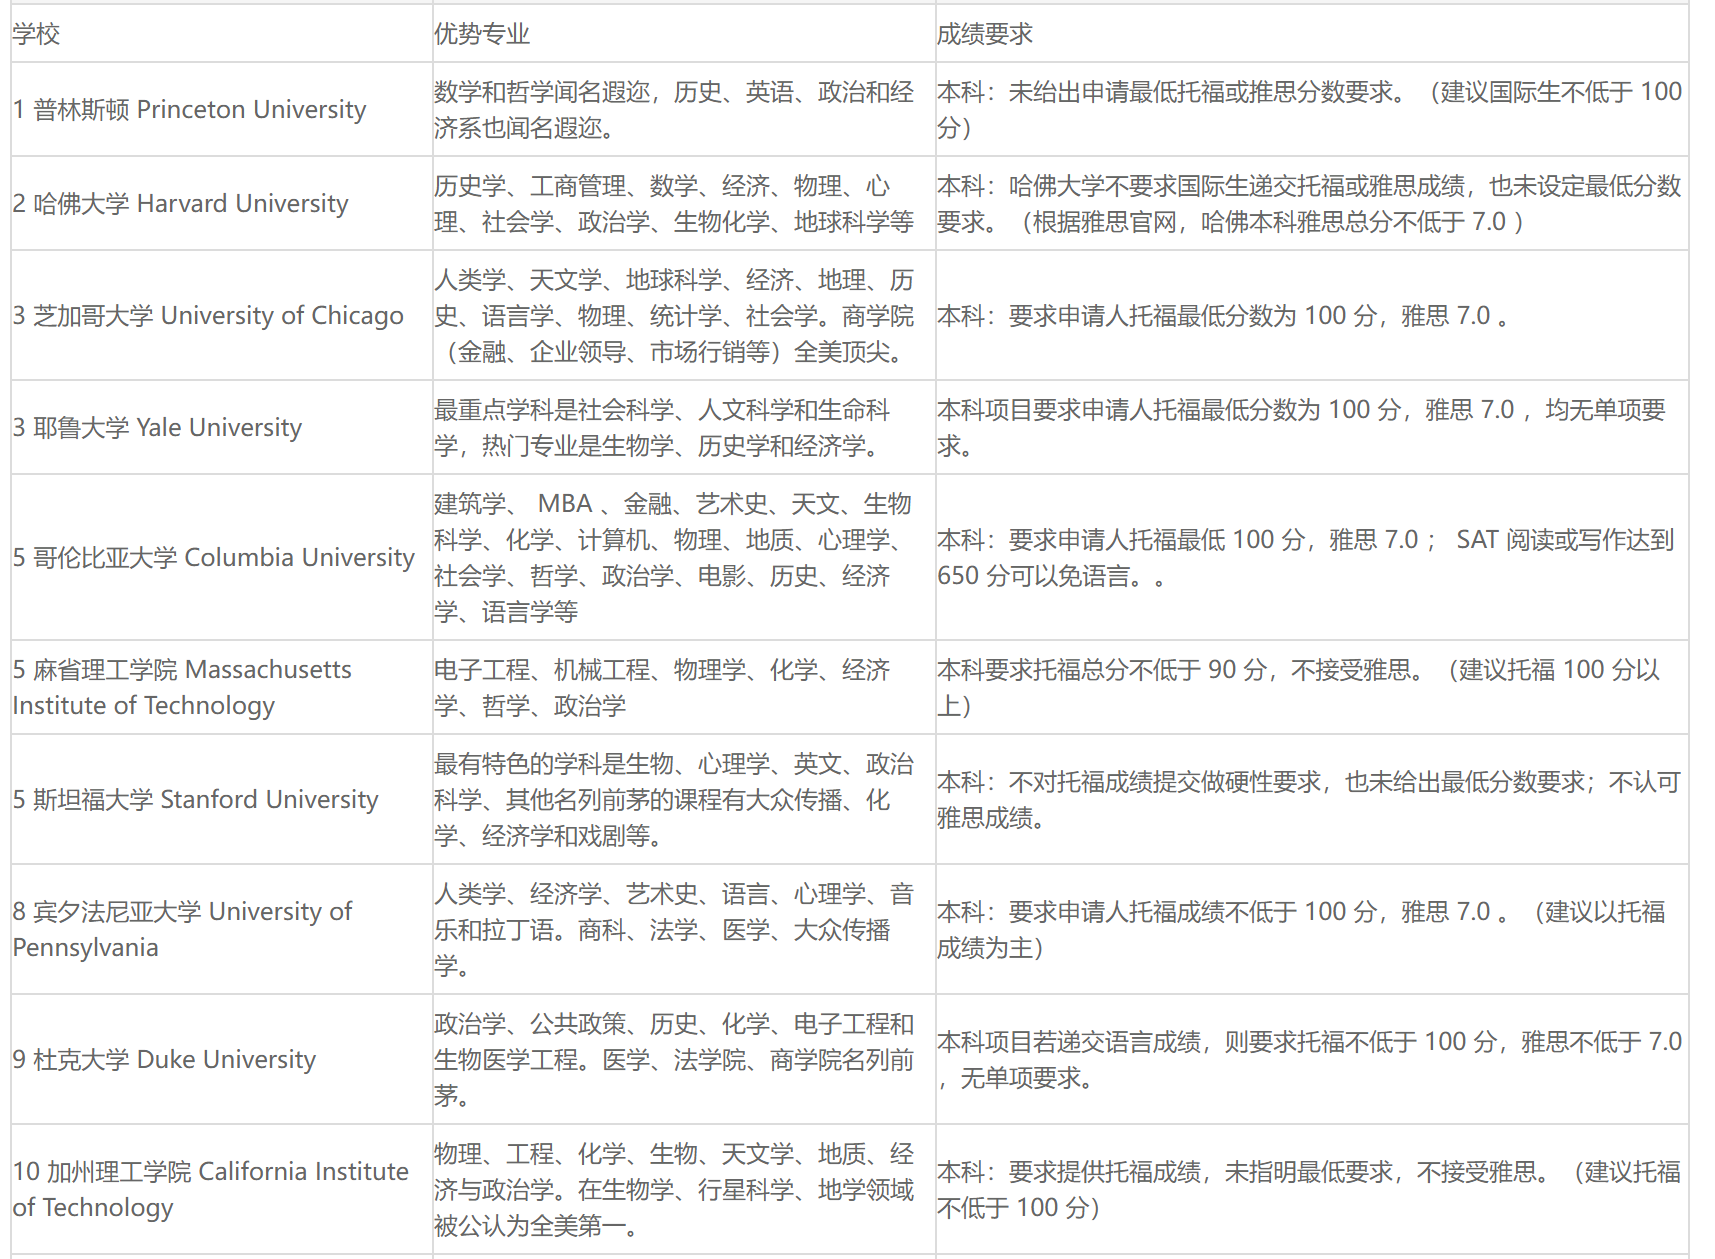The image size is (1715, 1259).
Task: Select Columbia's majors cell starting with 建筑学
Action: (x=673, y=558)
